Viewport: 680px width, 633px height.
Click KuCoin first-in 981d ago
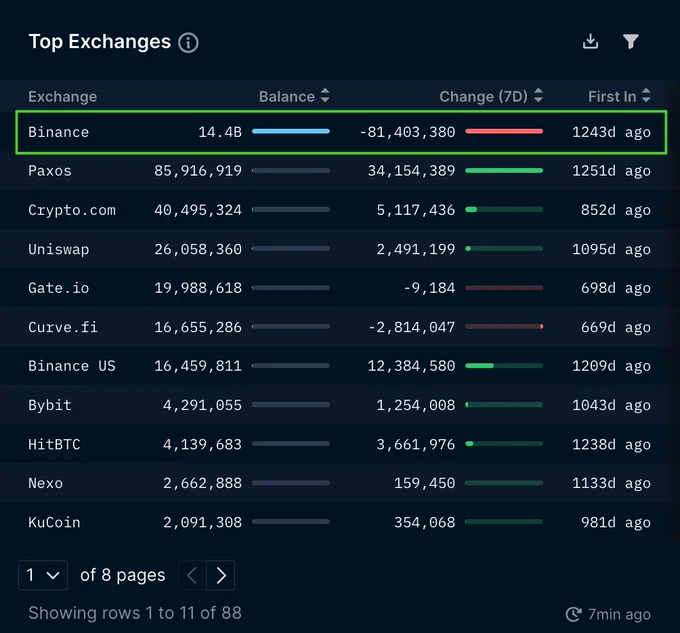coord(616,522)
